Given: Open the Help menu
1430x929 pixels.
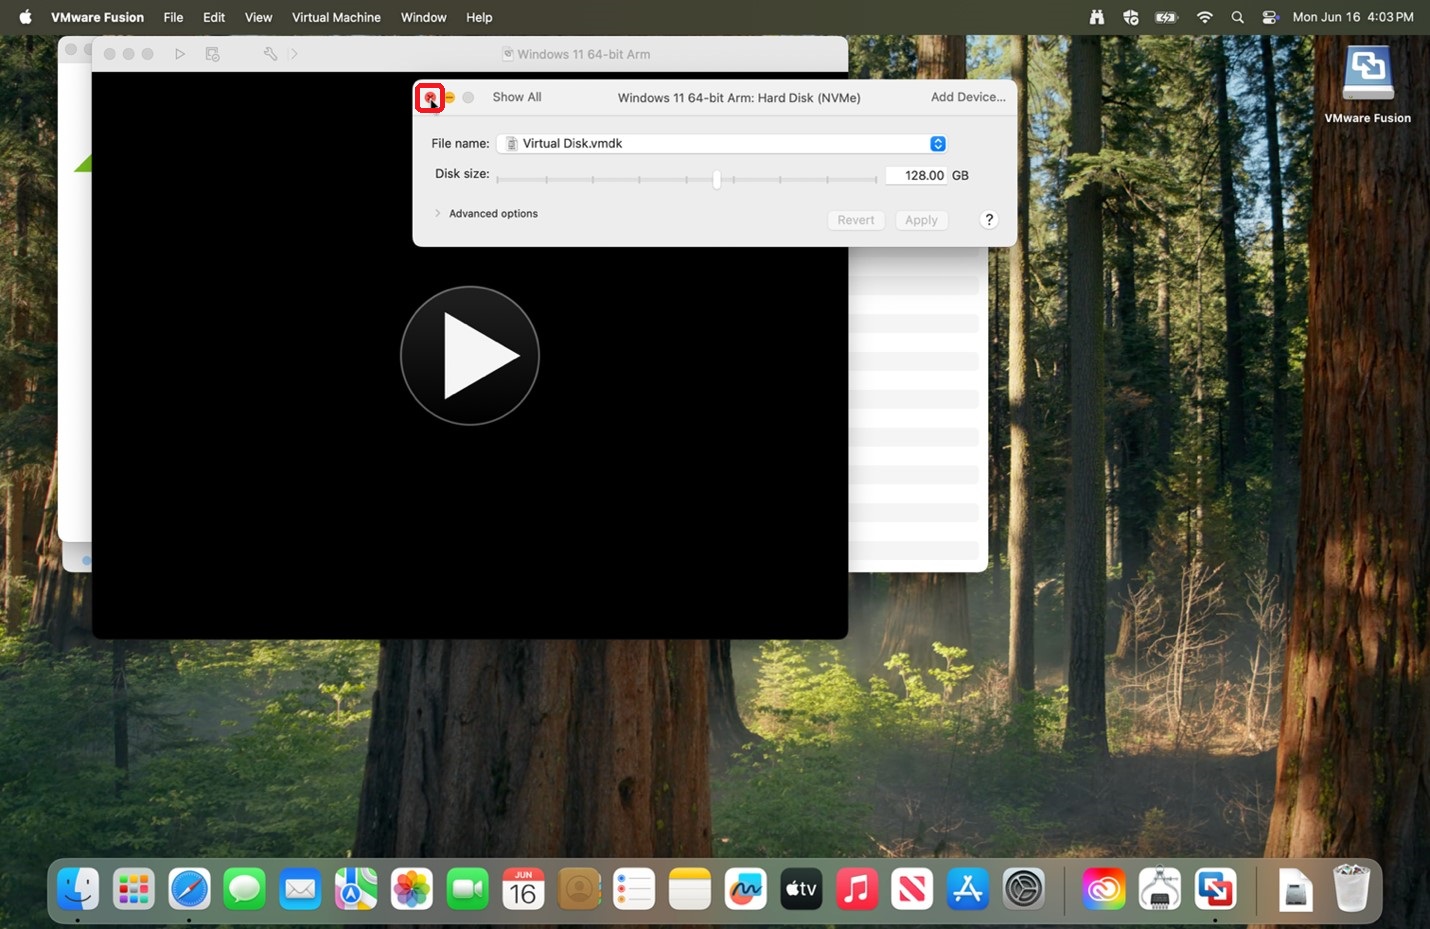Looking at the screenshot, I should pos(479,17).
